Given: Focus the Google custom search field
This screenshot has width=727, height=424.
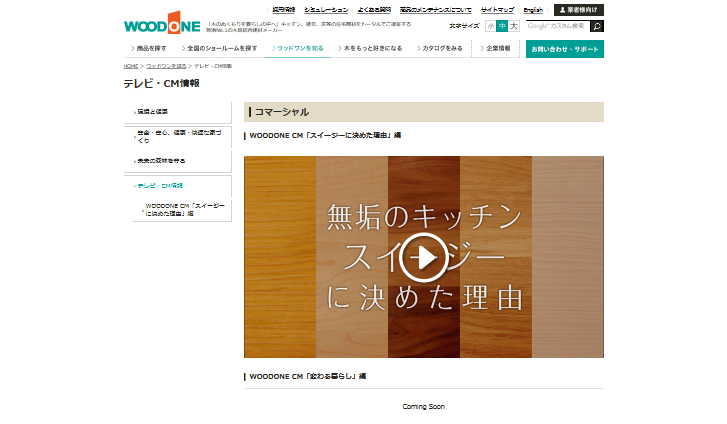Looking at the screenshot, I should (558, 26).
